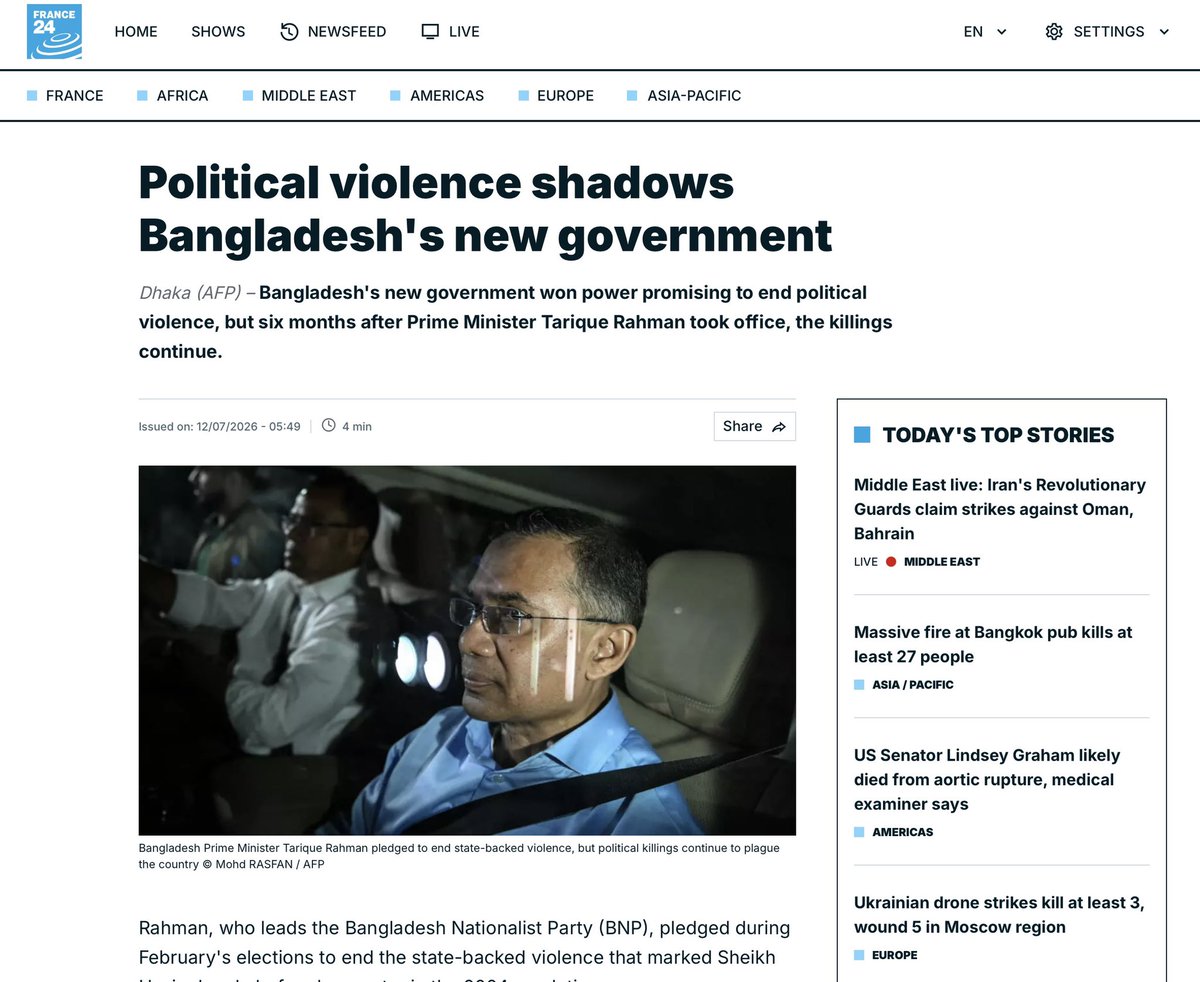
Task: Click the article headline about Bangladesh
Action: click(486, 209)
